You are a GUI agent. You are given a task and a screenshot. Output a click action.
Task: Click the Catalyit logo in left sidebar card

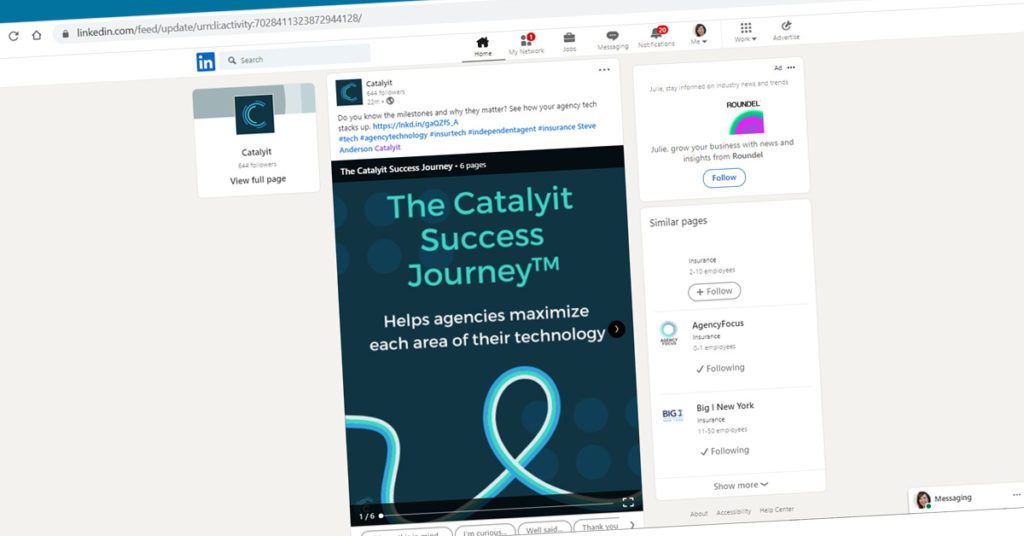(x=254, y=116)
